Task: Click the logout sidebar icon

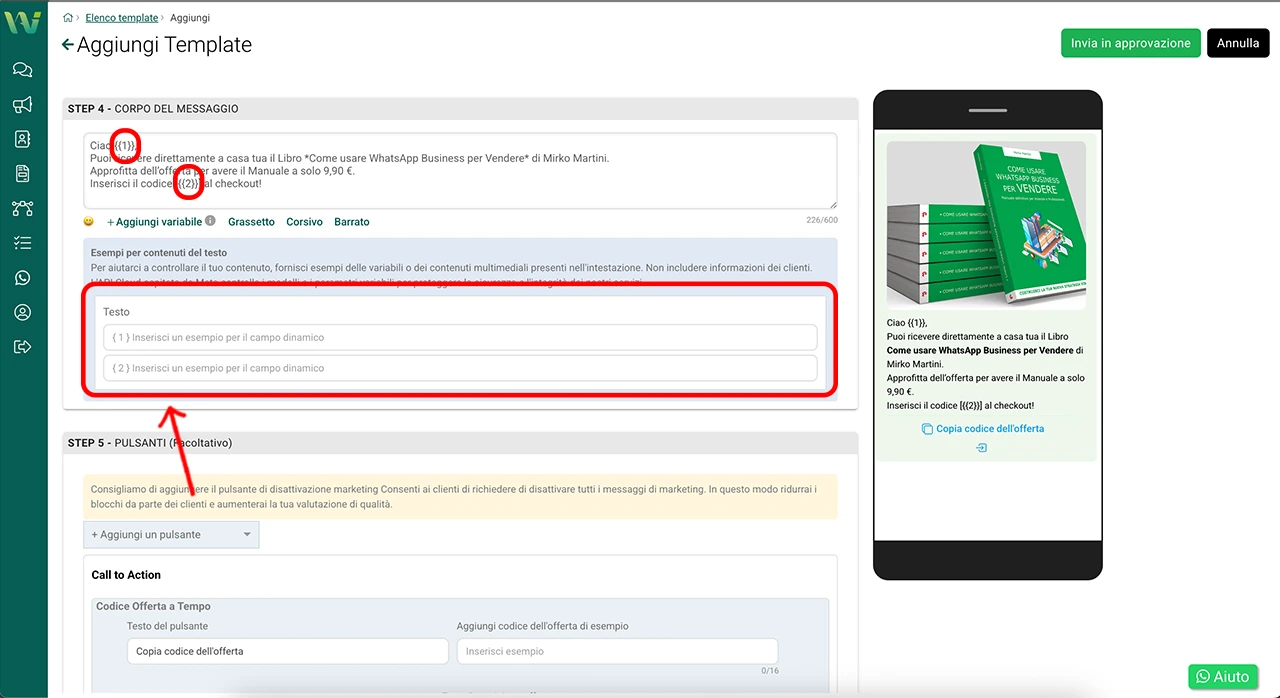Action: click(22, 347)
